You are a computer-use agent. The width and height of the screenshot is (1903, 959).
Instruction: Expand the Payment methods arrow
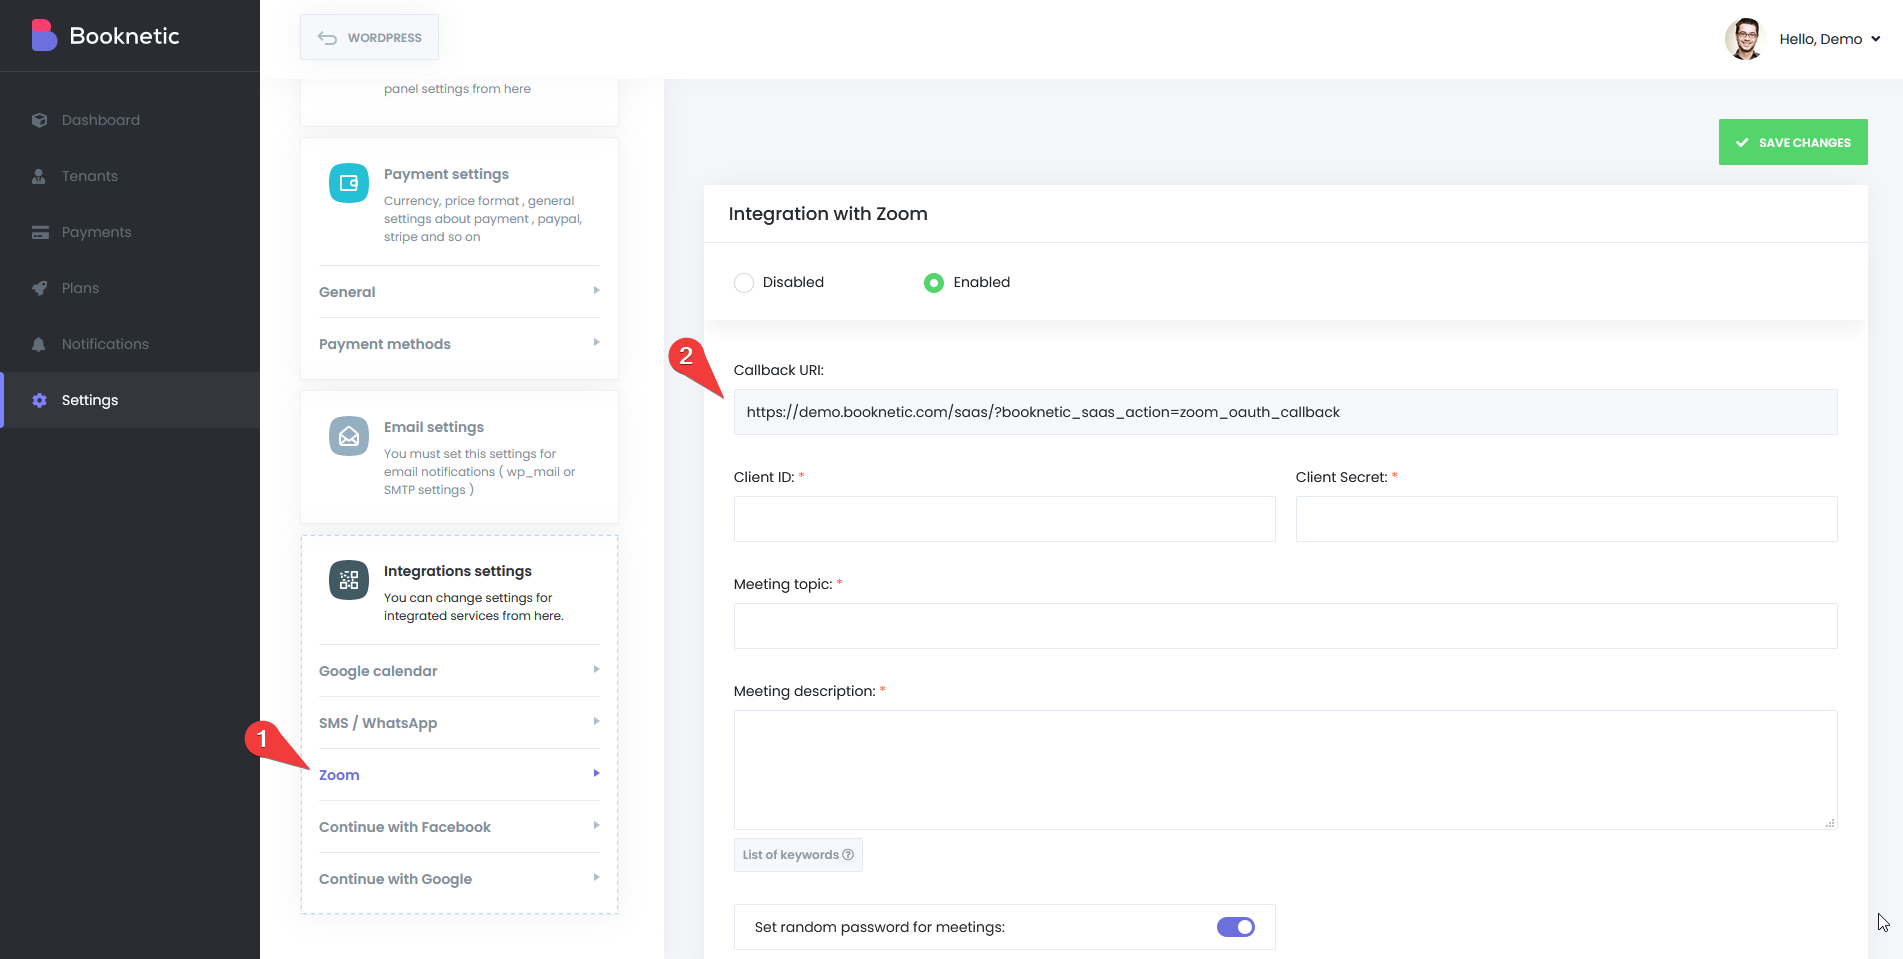pyautogui.click(x=596, y=343)
